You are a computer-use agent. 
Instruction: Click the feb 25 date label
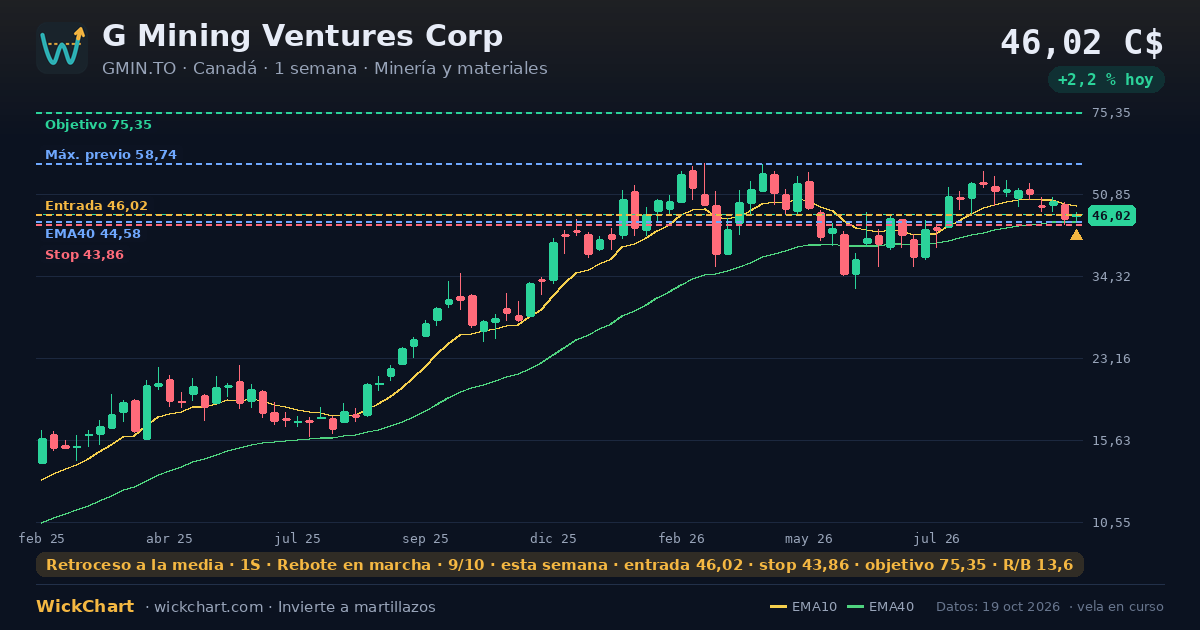(x=42, y=538)
